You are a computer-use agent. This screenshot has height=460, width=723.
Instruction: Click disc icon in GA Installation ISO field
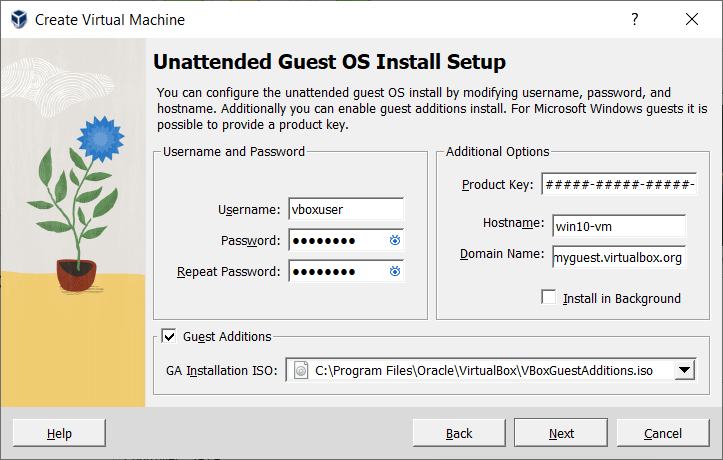[301, 370]
